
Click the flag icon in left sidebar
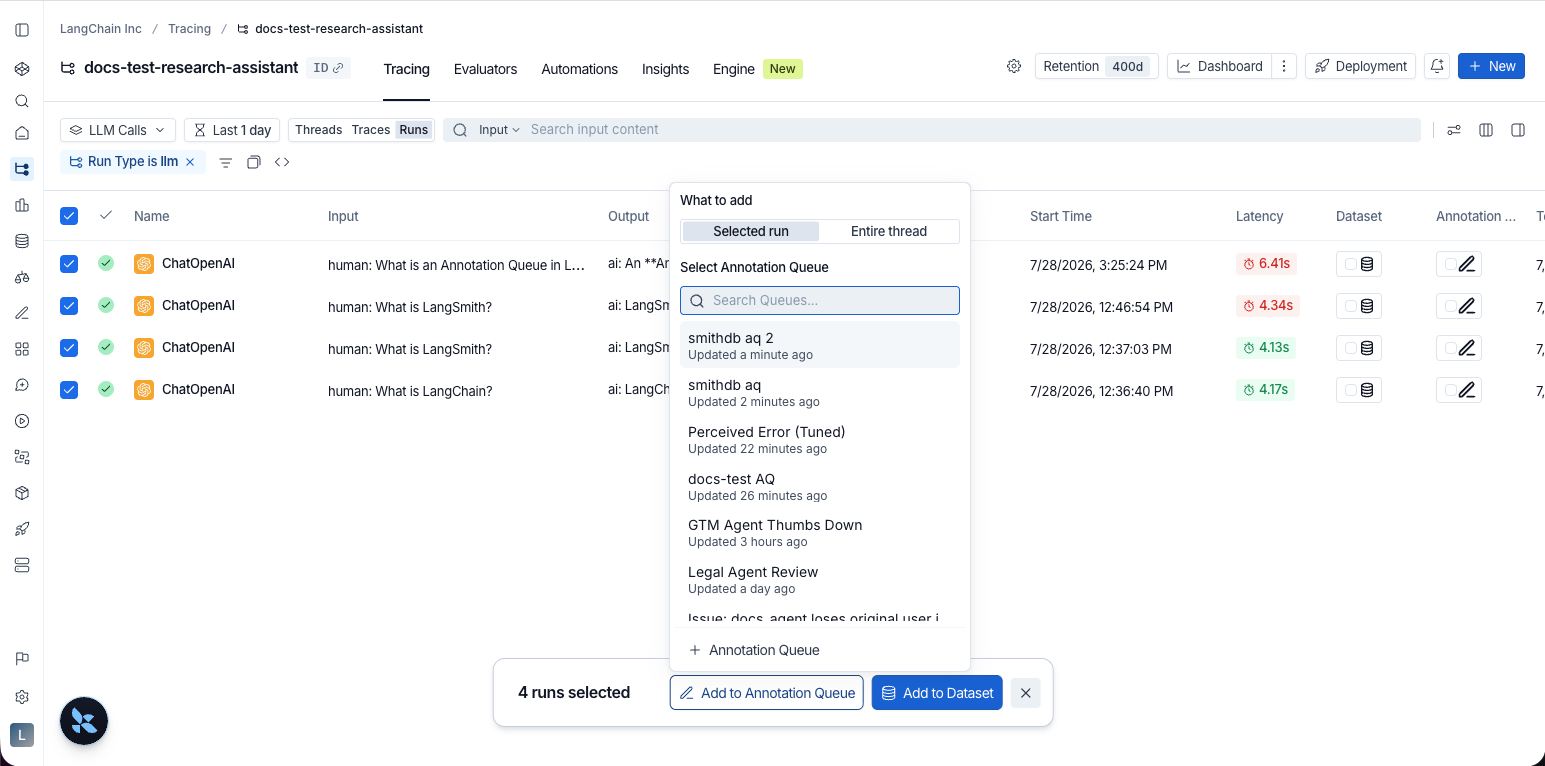coord(22,658)
